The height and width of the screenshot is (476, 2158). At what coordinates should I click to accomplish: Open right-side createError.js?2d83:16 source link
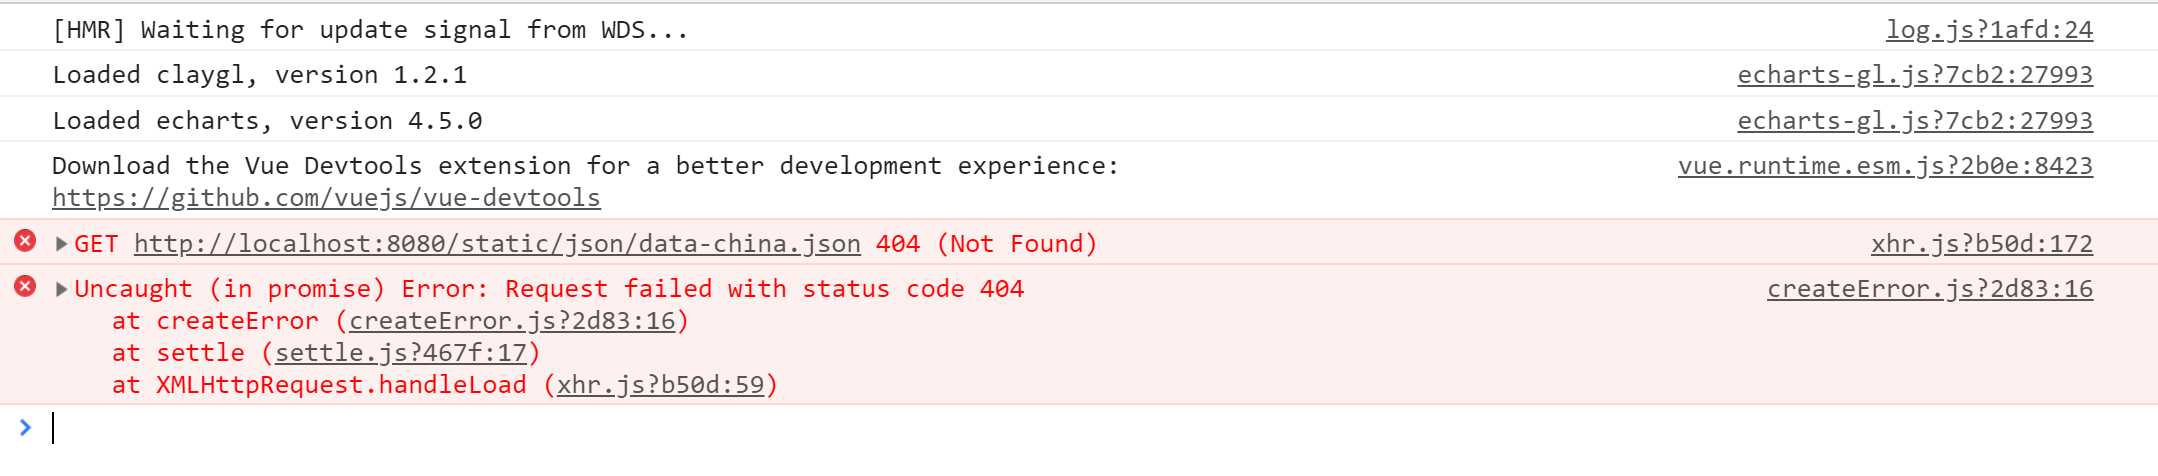1930,289
